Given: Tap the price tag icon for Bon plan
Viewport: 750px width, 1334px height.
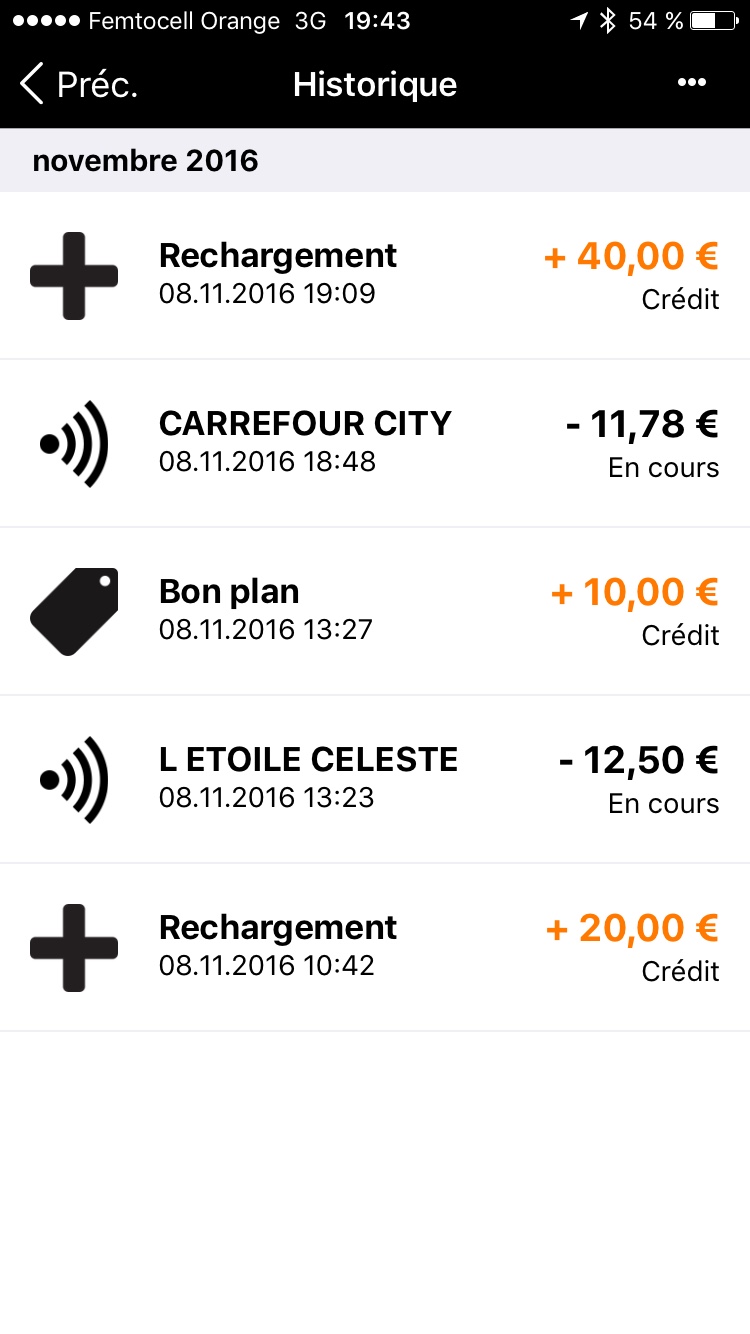Looking at the screenshot, I should tap(74, 612).
